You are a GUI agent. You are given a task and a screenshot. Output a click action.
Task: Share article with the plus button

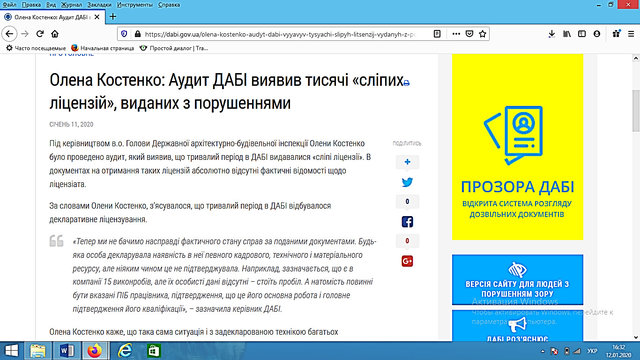point(407,162)
